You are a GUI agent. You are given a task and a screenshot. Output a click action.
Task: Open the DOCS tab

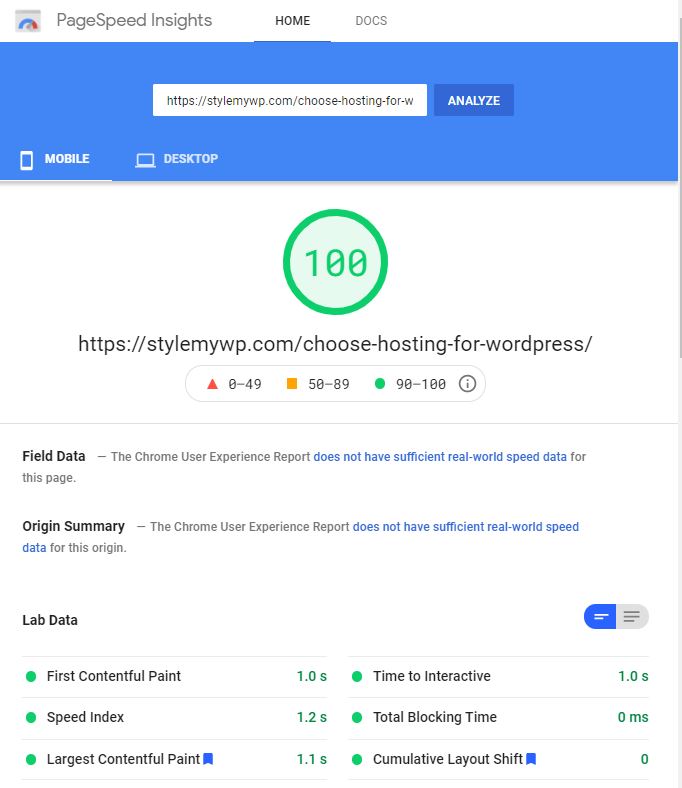[x=371, y=21]
